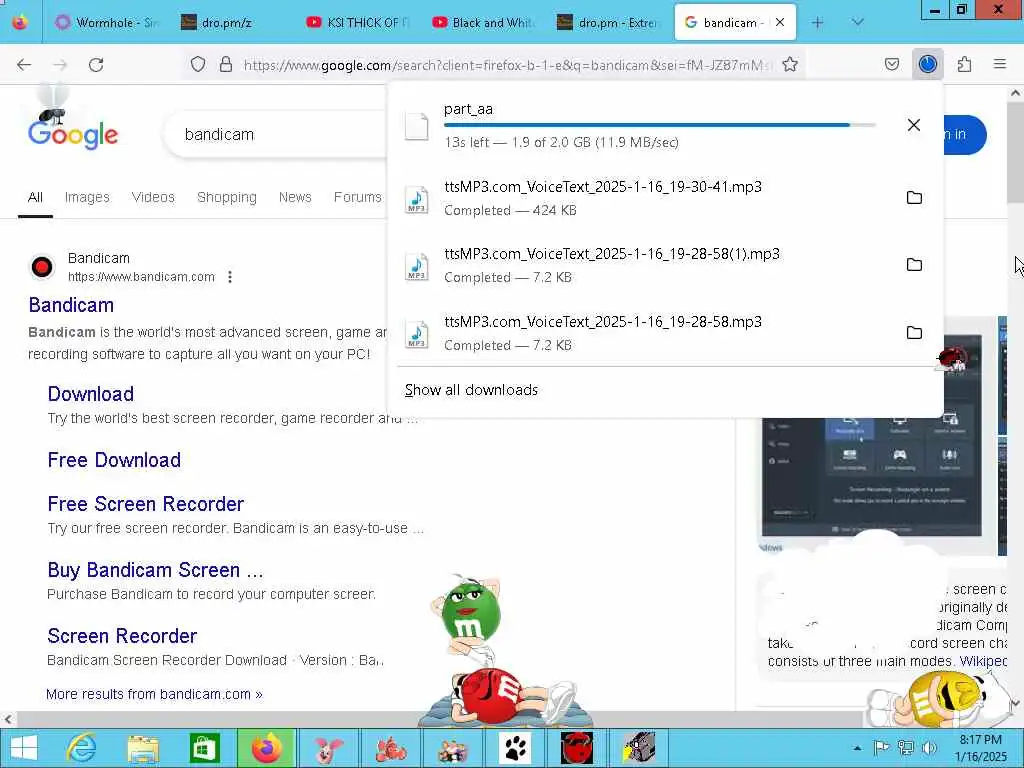Select the Videos search filter
The width and height of the screenshot is (1024, 768).
tap(153, 197)
